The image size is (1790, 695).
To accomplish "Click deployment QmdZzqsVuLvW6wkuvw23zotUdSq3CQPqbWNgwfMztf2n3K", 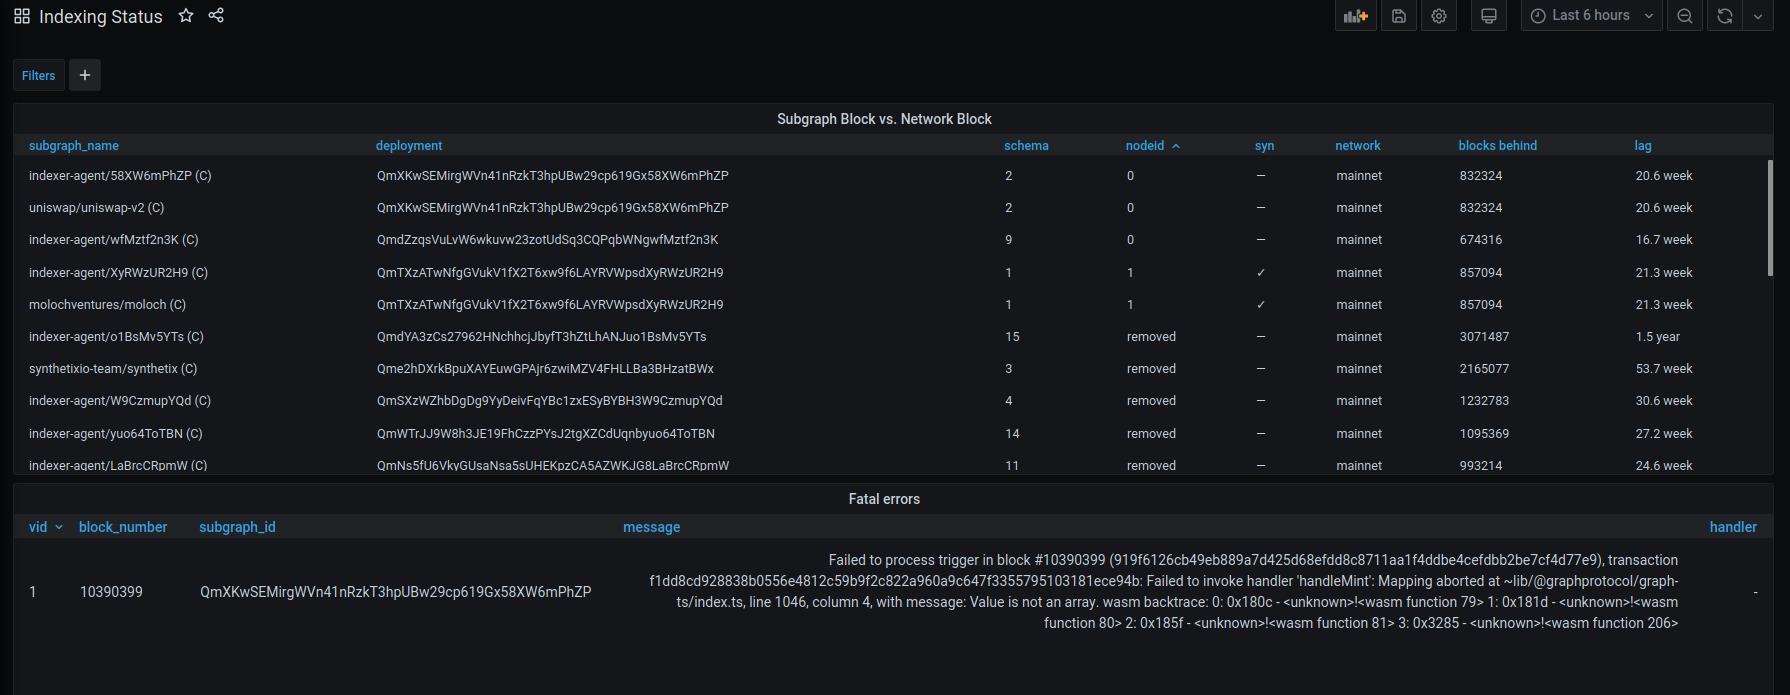I will (547, 240).
